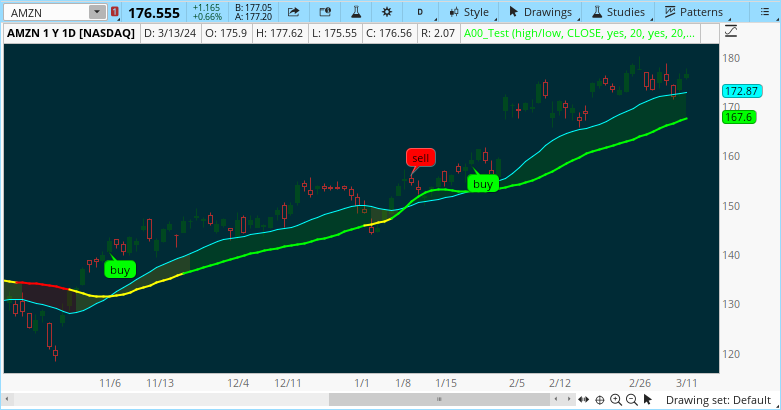Open the Drawing set: Default selector
781x410 pixels.
(718, 400)
